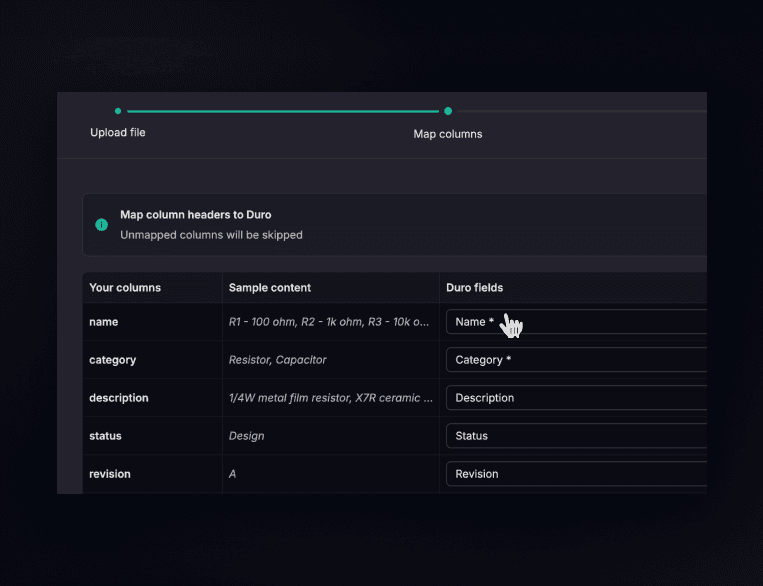Click the Upload file step dot
This screenshot has height=586, width=763.
(118, 111)
